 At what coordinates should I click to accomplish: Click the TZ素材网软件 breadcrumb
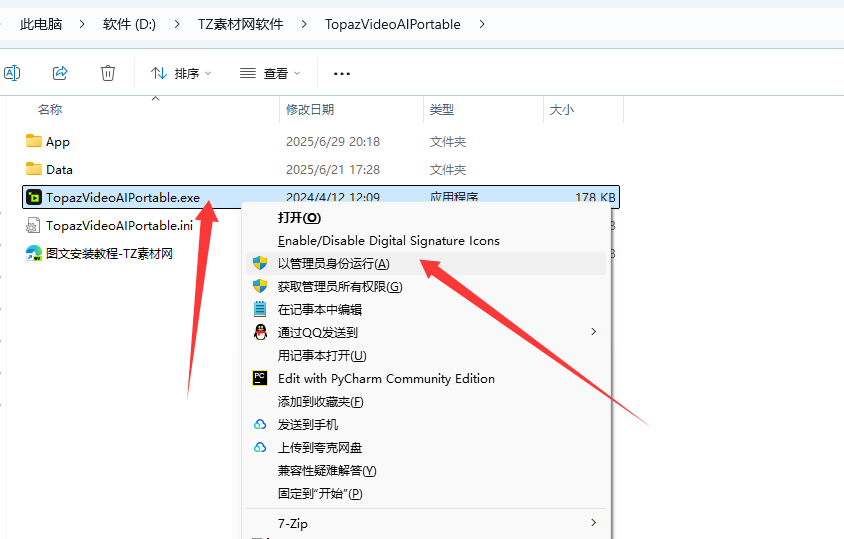[x=240, y=24]
